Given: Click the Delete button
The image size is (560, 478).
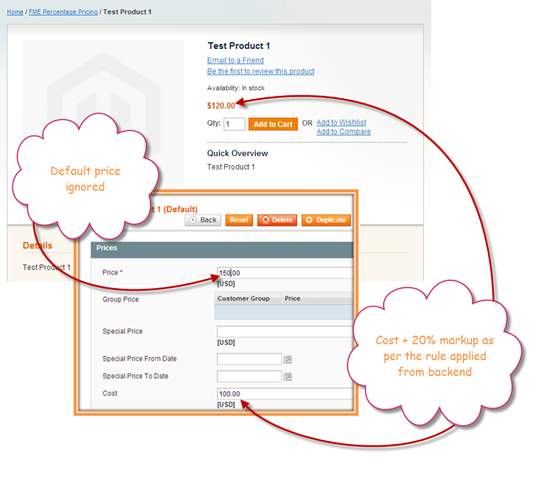Looking at the screenshot, I should click(277, 220).
